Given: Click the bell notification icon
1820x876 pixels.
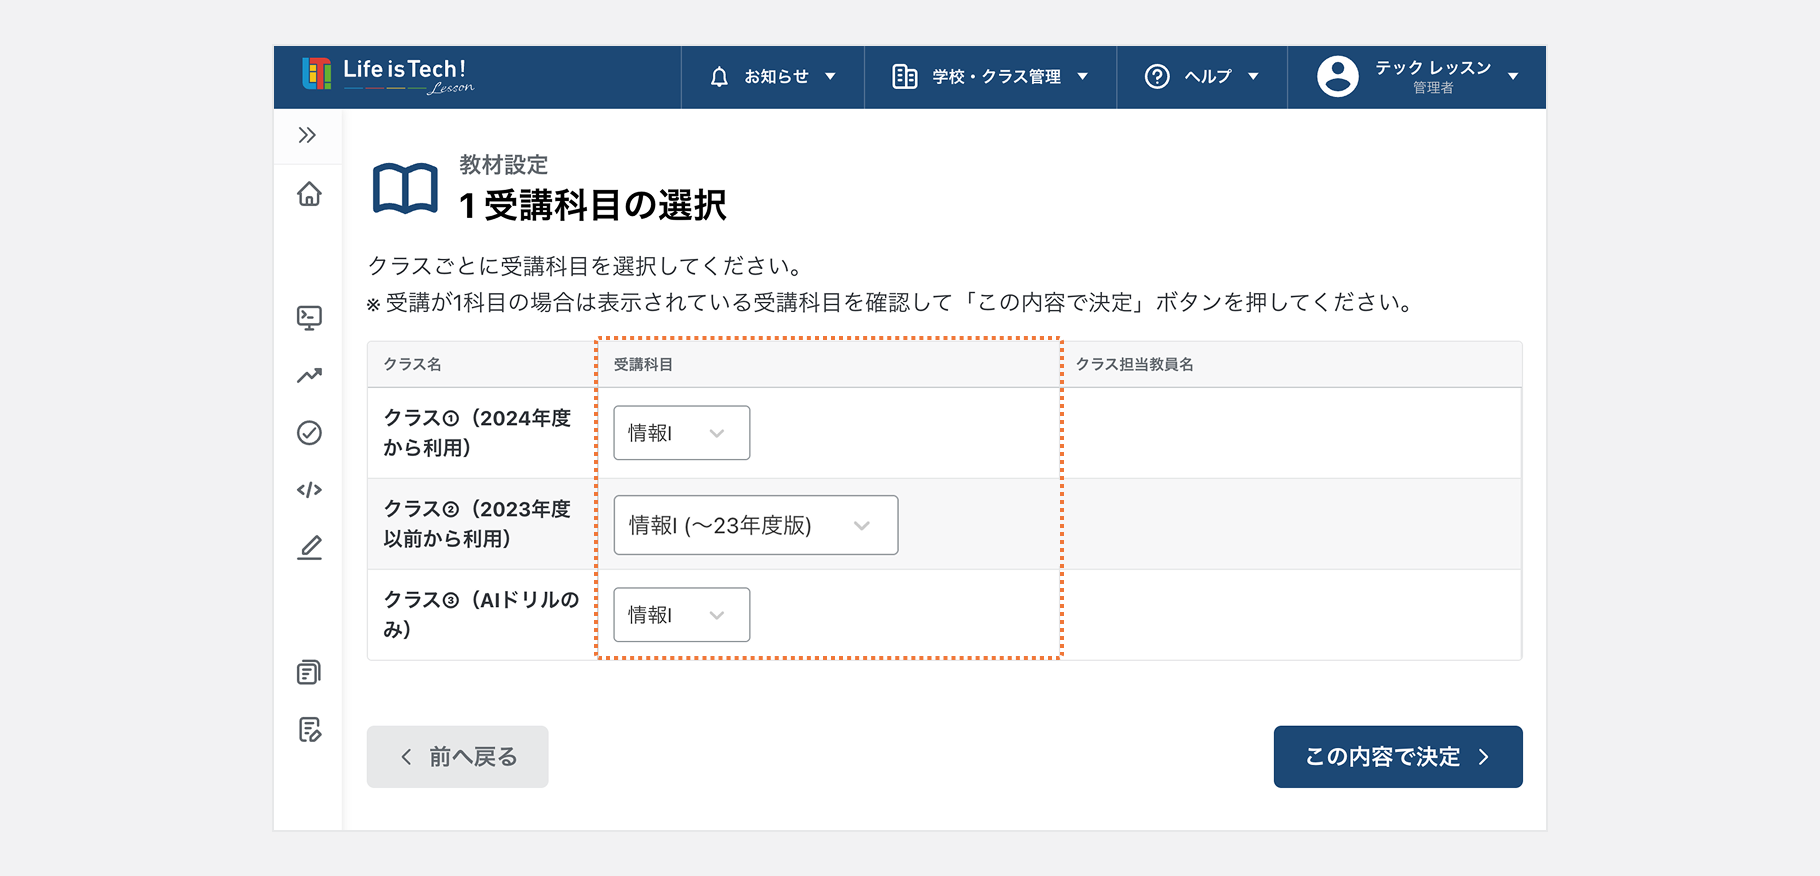Looking at the screenshot, I should (719, 77).
